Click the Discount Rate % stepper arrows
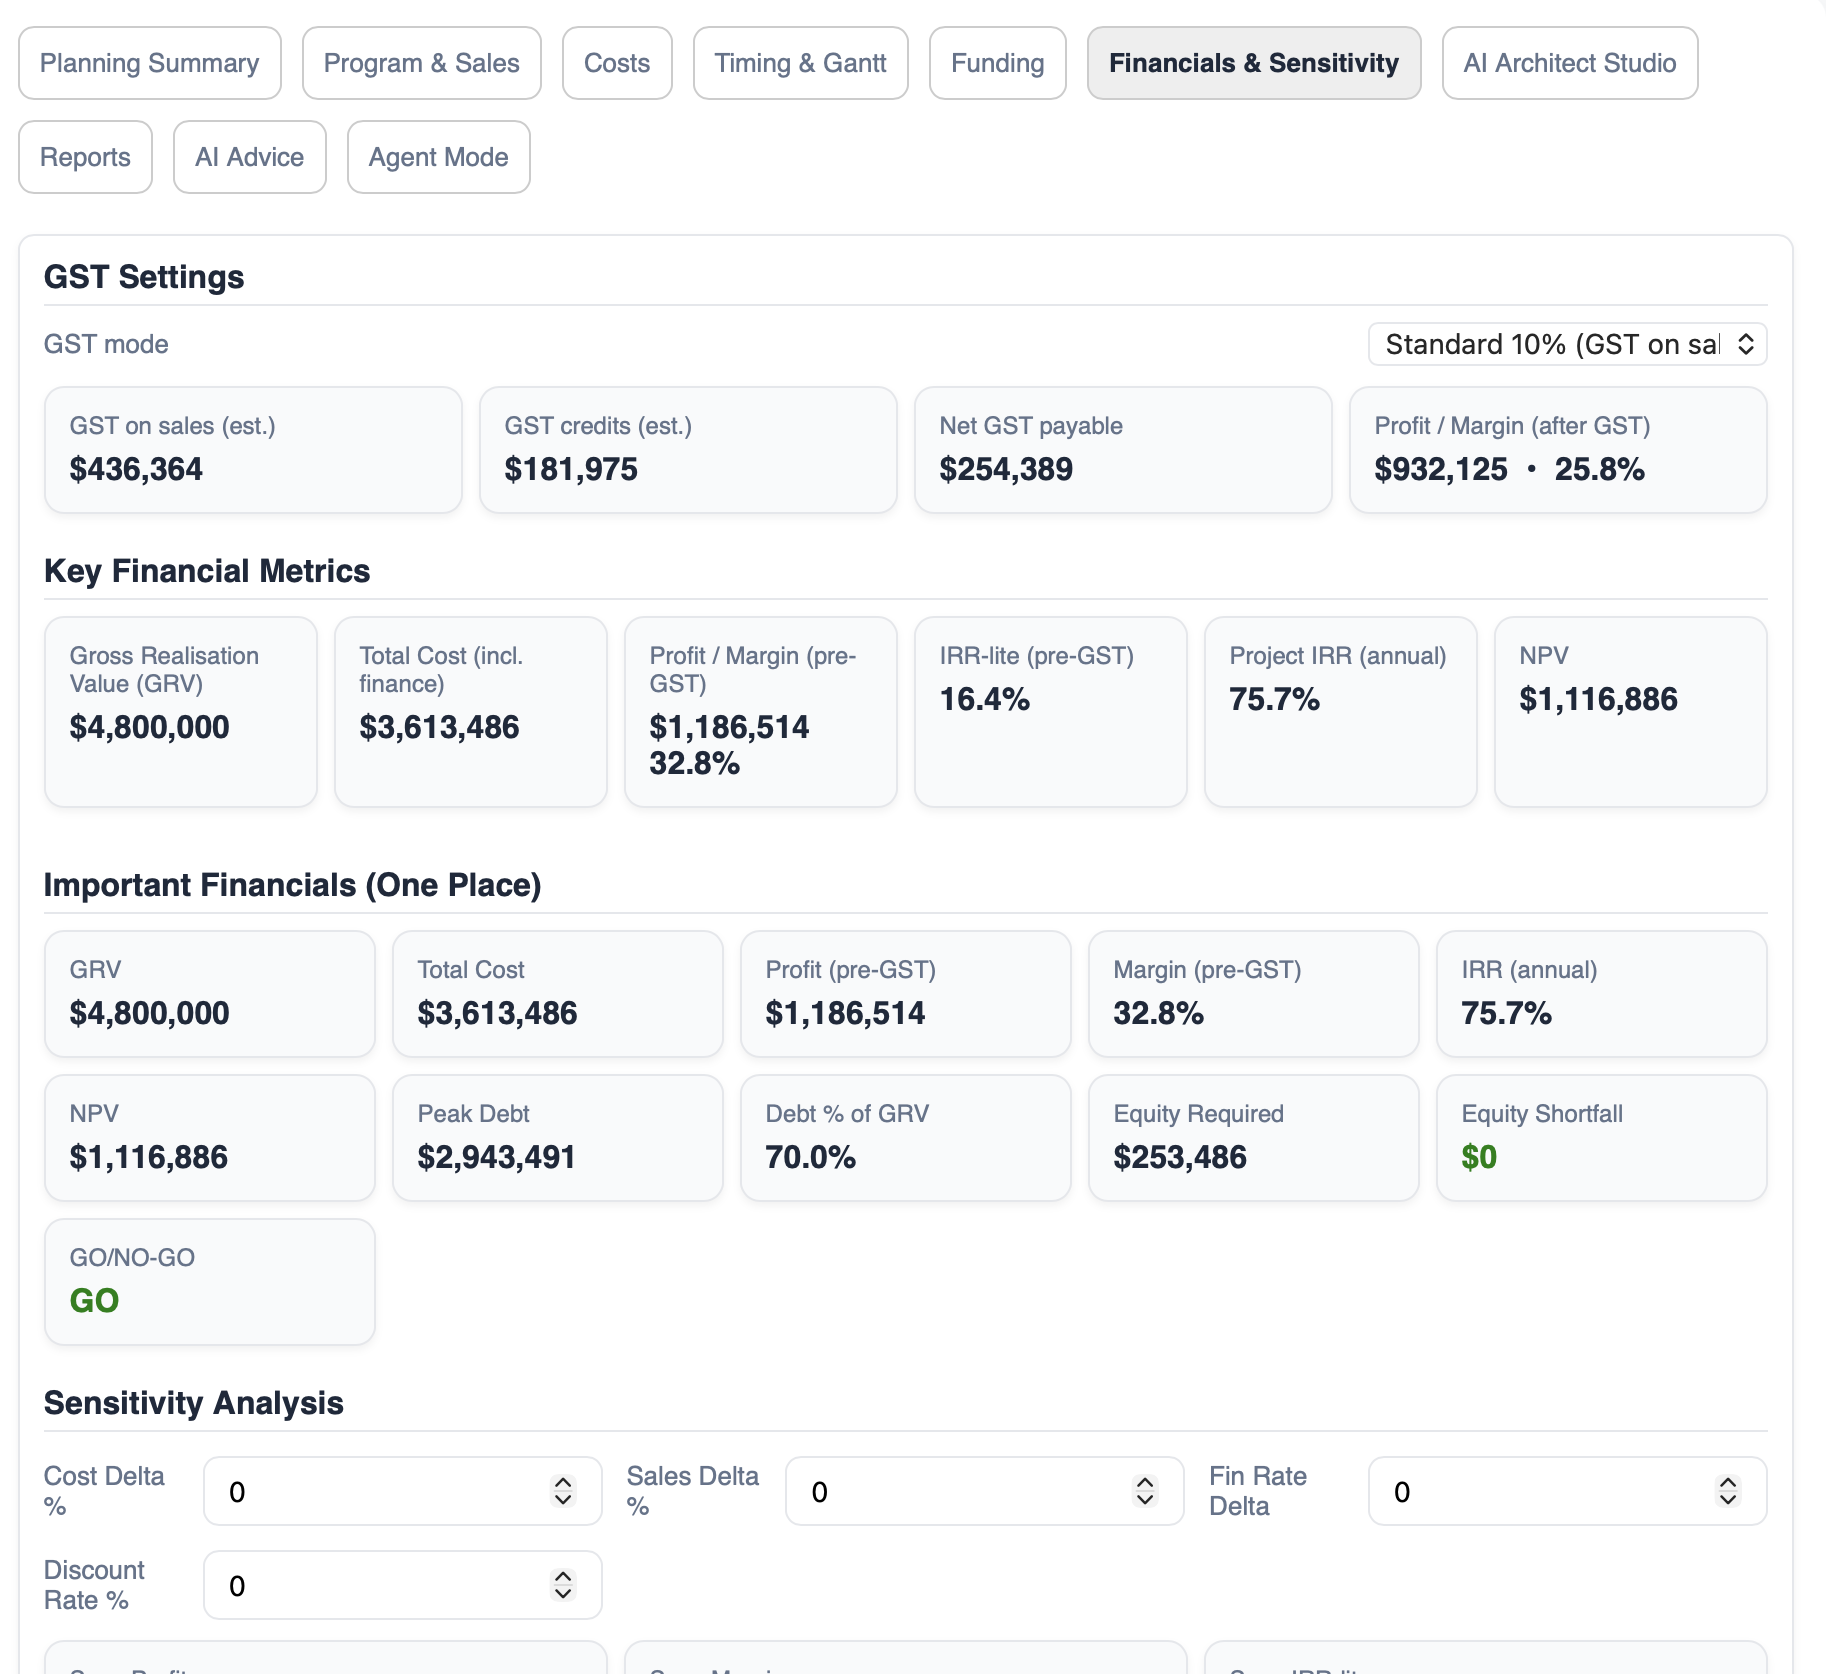Image resolution: width=1826 pixels, height=1674 pixels. click(x=563, y=1585)
